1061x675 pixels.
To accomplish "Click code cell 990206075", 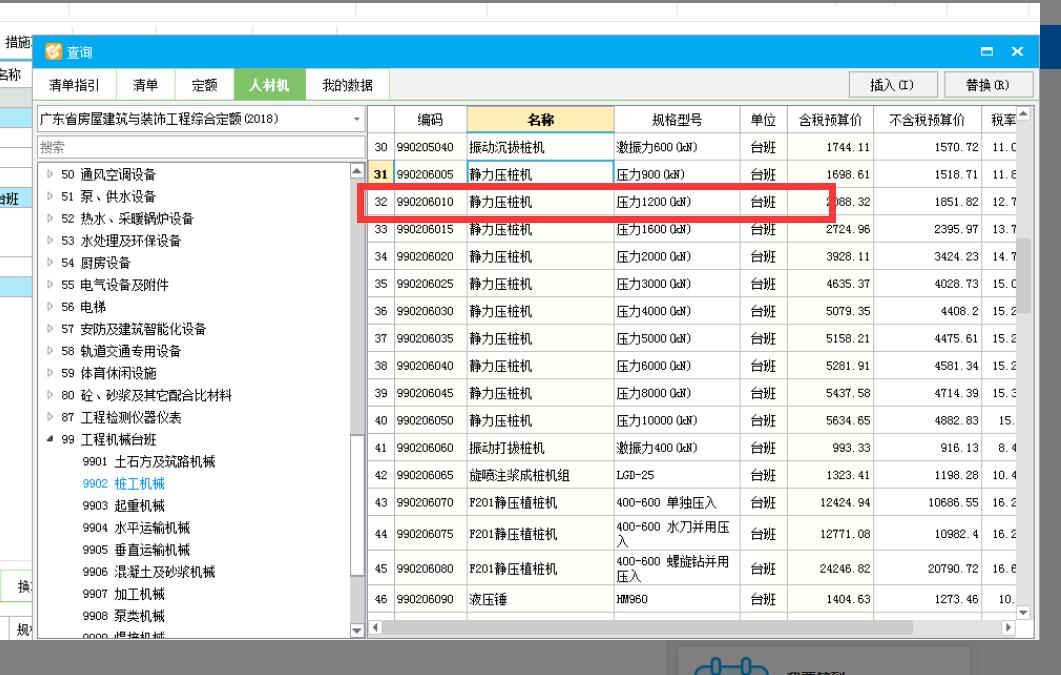I will pos(430,534).
